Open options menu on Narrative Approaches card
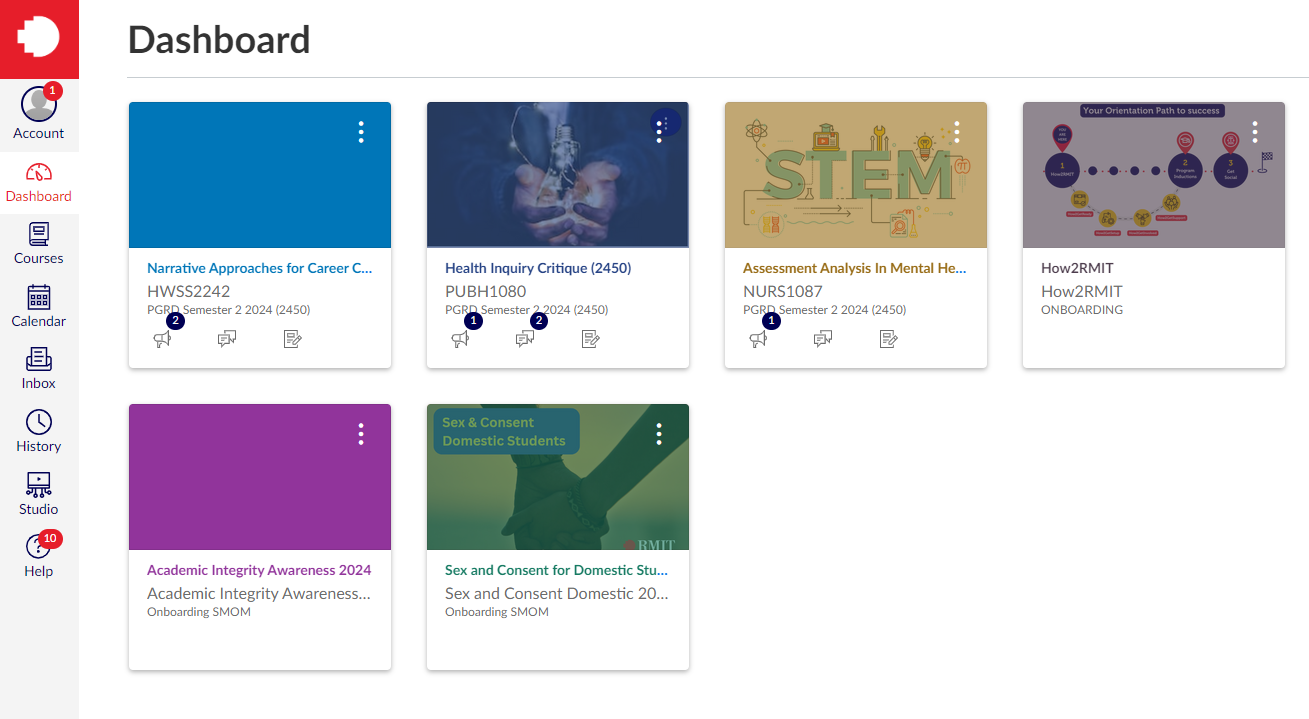Viewport: 1309px width, 719px height. tap(360, 131)
